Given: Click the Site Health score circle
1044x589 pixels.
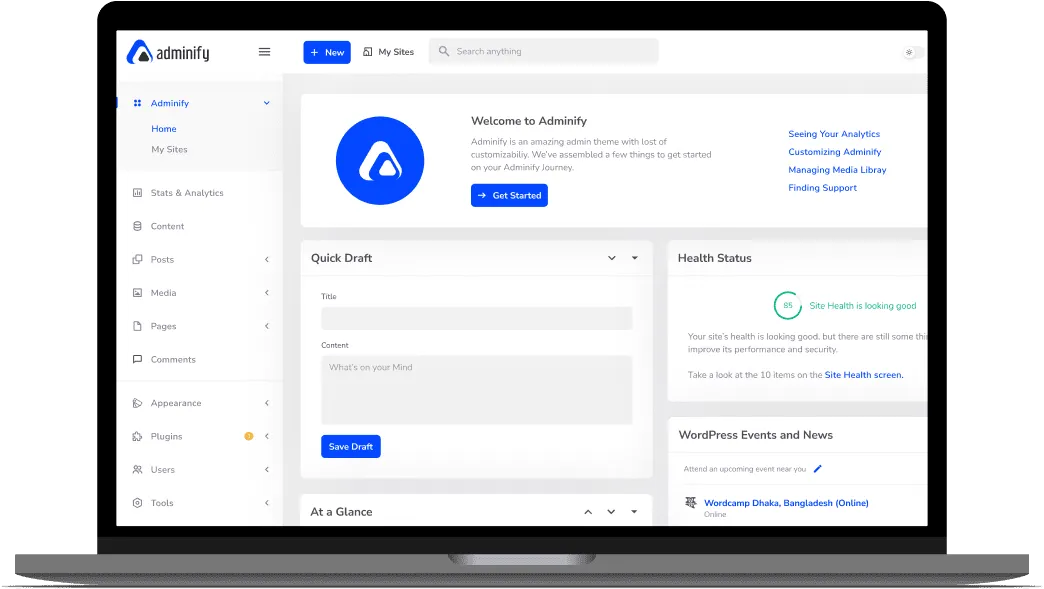Looking at the screenshot, I should (x=788, y=305).
